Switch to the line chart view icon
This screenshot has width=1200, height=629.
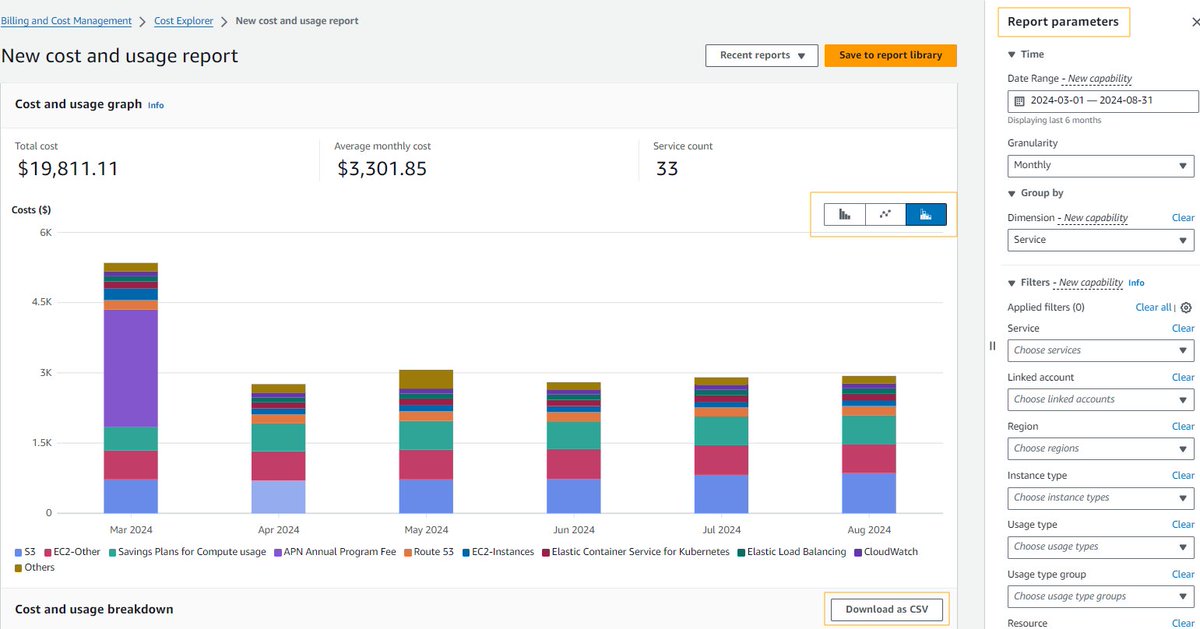(x=884, y=213)
